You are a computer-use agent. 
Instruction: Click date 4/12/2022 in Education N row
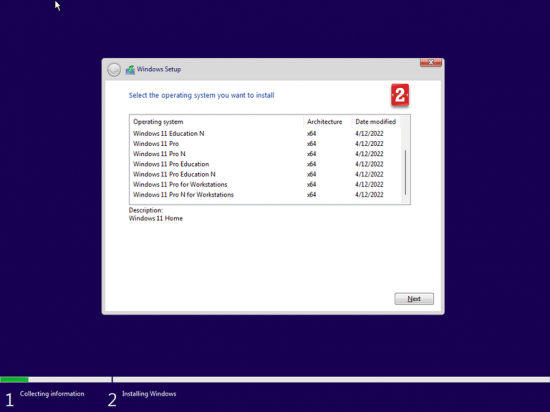369,134
